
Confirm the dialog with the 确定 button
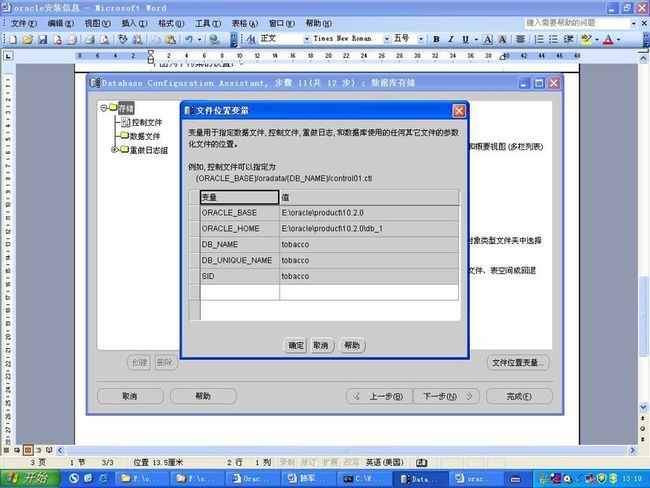coord(296,345)
